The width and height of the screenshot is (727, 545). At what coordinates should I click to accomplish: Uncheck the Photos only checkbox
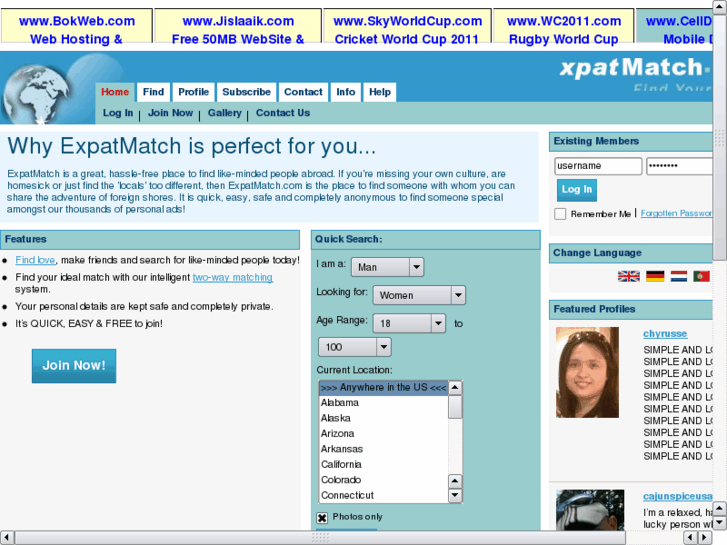point(322,518)
